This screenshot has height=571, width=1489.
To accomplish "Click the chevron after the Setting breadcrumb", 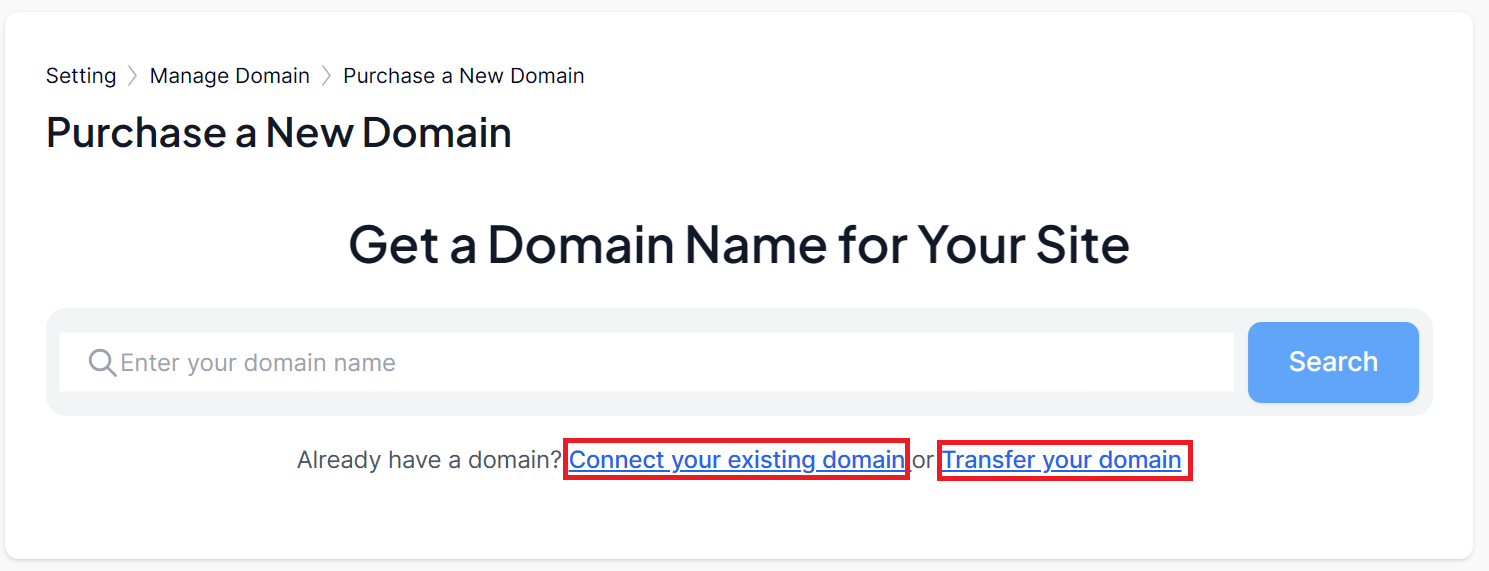I will coord(133,76).
